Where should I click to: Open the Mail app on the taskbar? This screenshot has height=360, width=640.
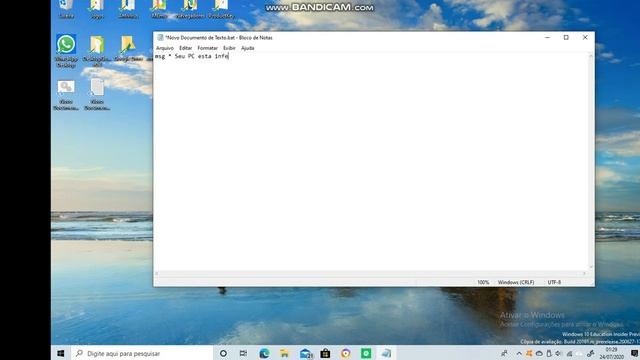(306, 353)
